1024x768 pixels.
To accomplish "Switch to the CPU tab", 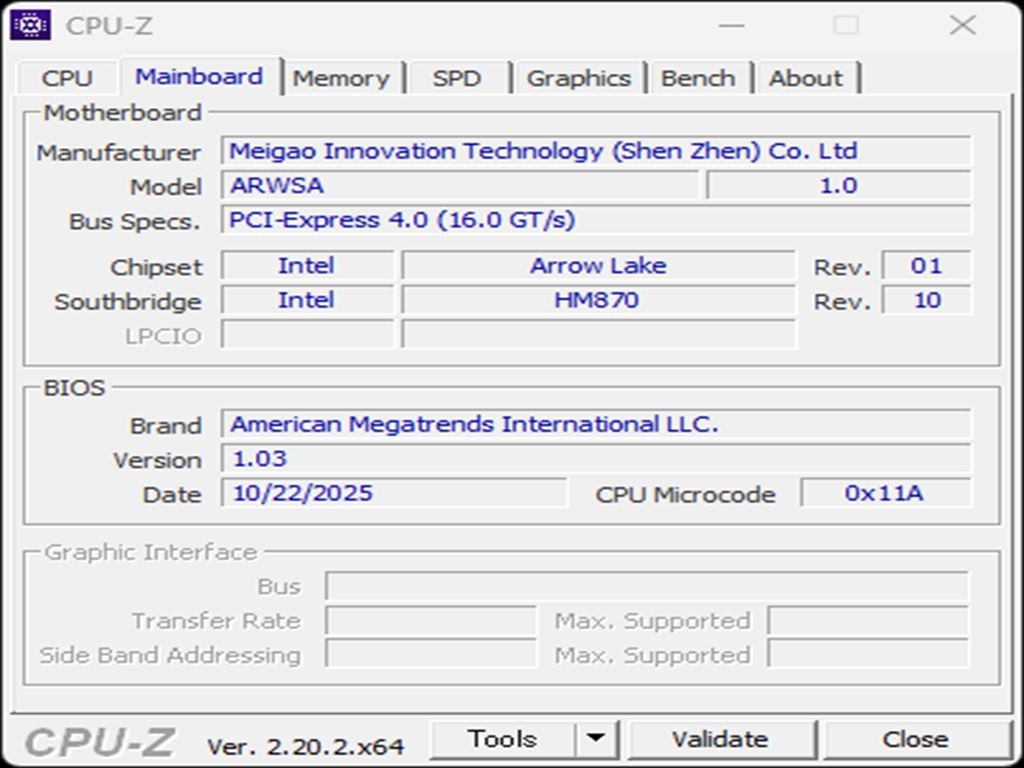I will coord(67,78).
